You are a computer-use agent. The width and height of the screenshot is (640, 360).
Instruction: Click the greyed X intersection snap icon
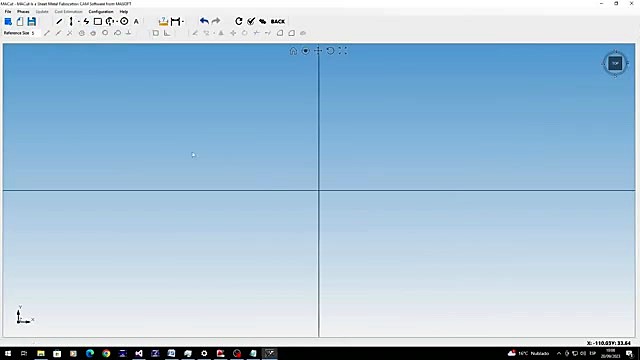tap(70, 33)
